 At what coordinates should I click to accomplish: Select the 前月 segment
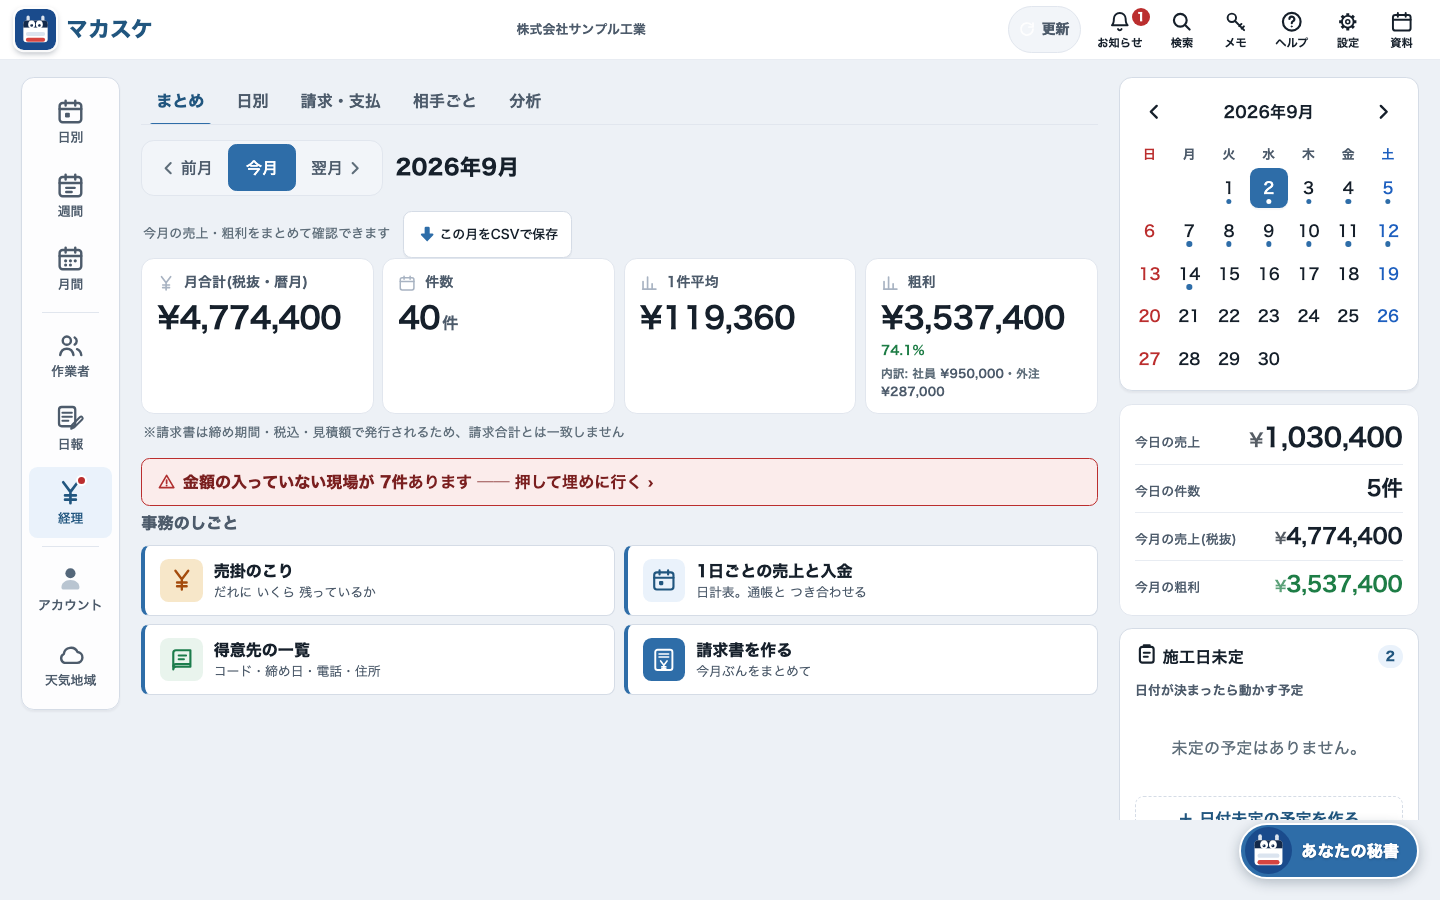coord(187,168)
